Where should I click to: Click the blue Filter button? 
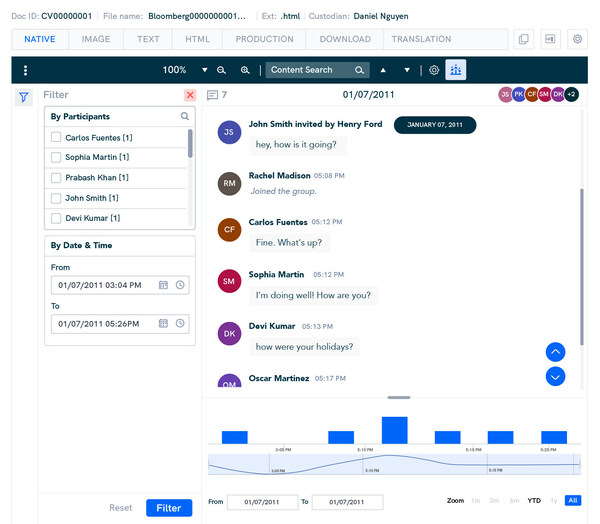[x=168, y=508]
